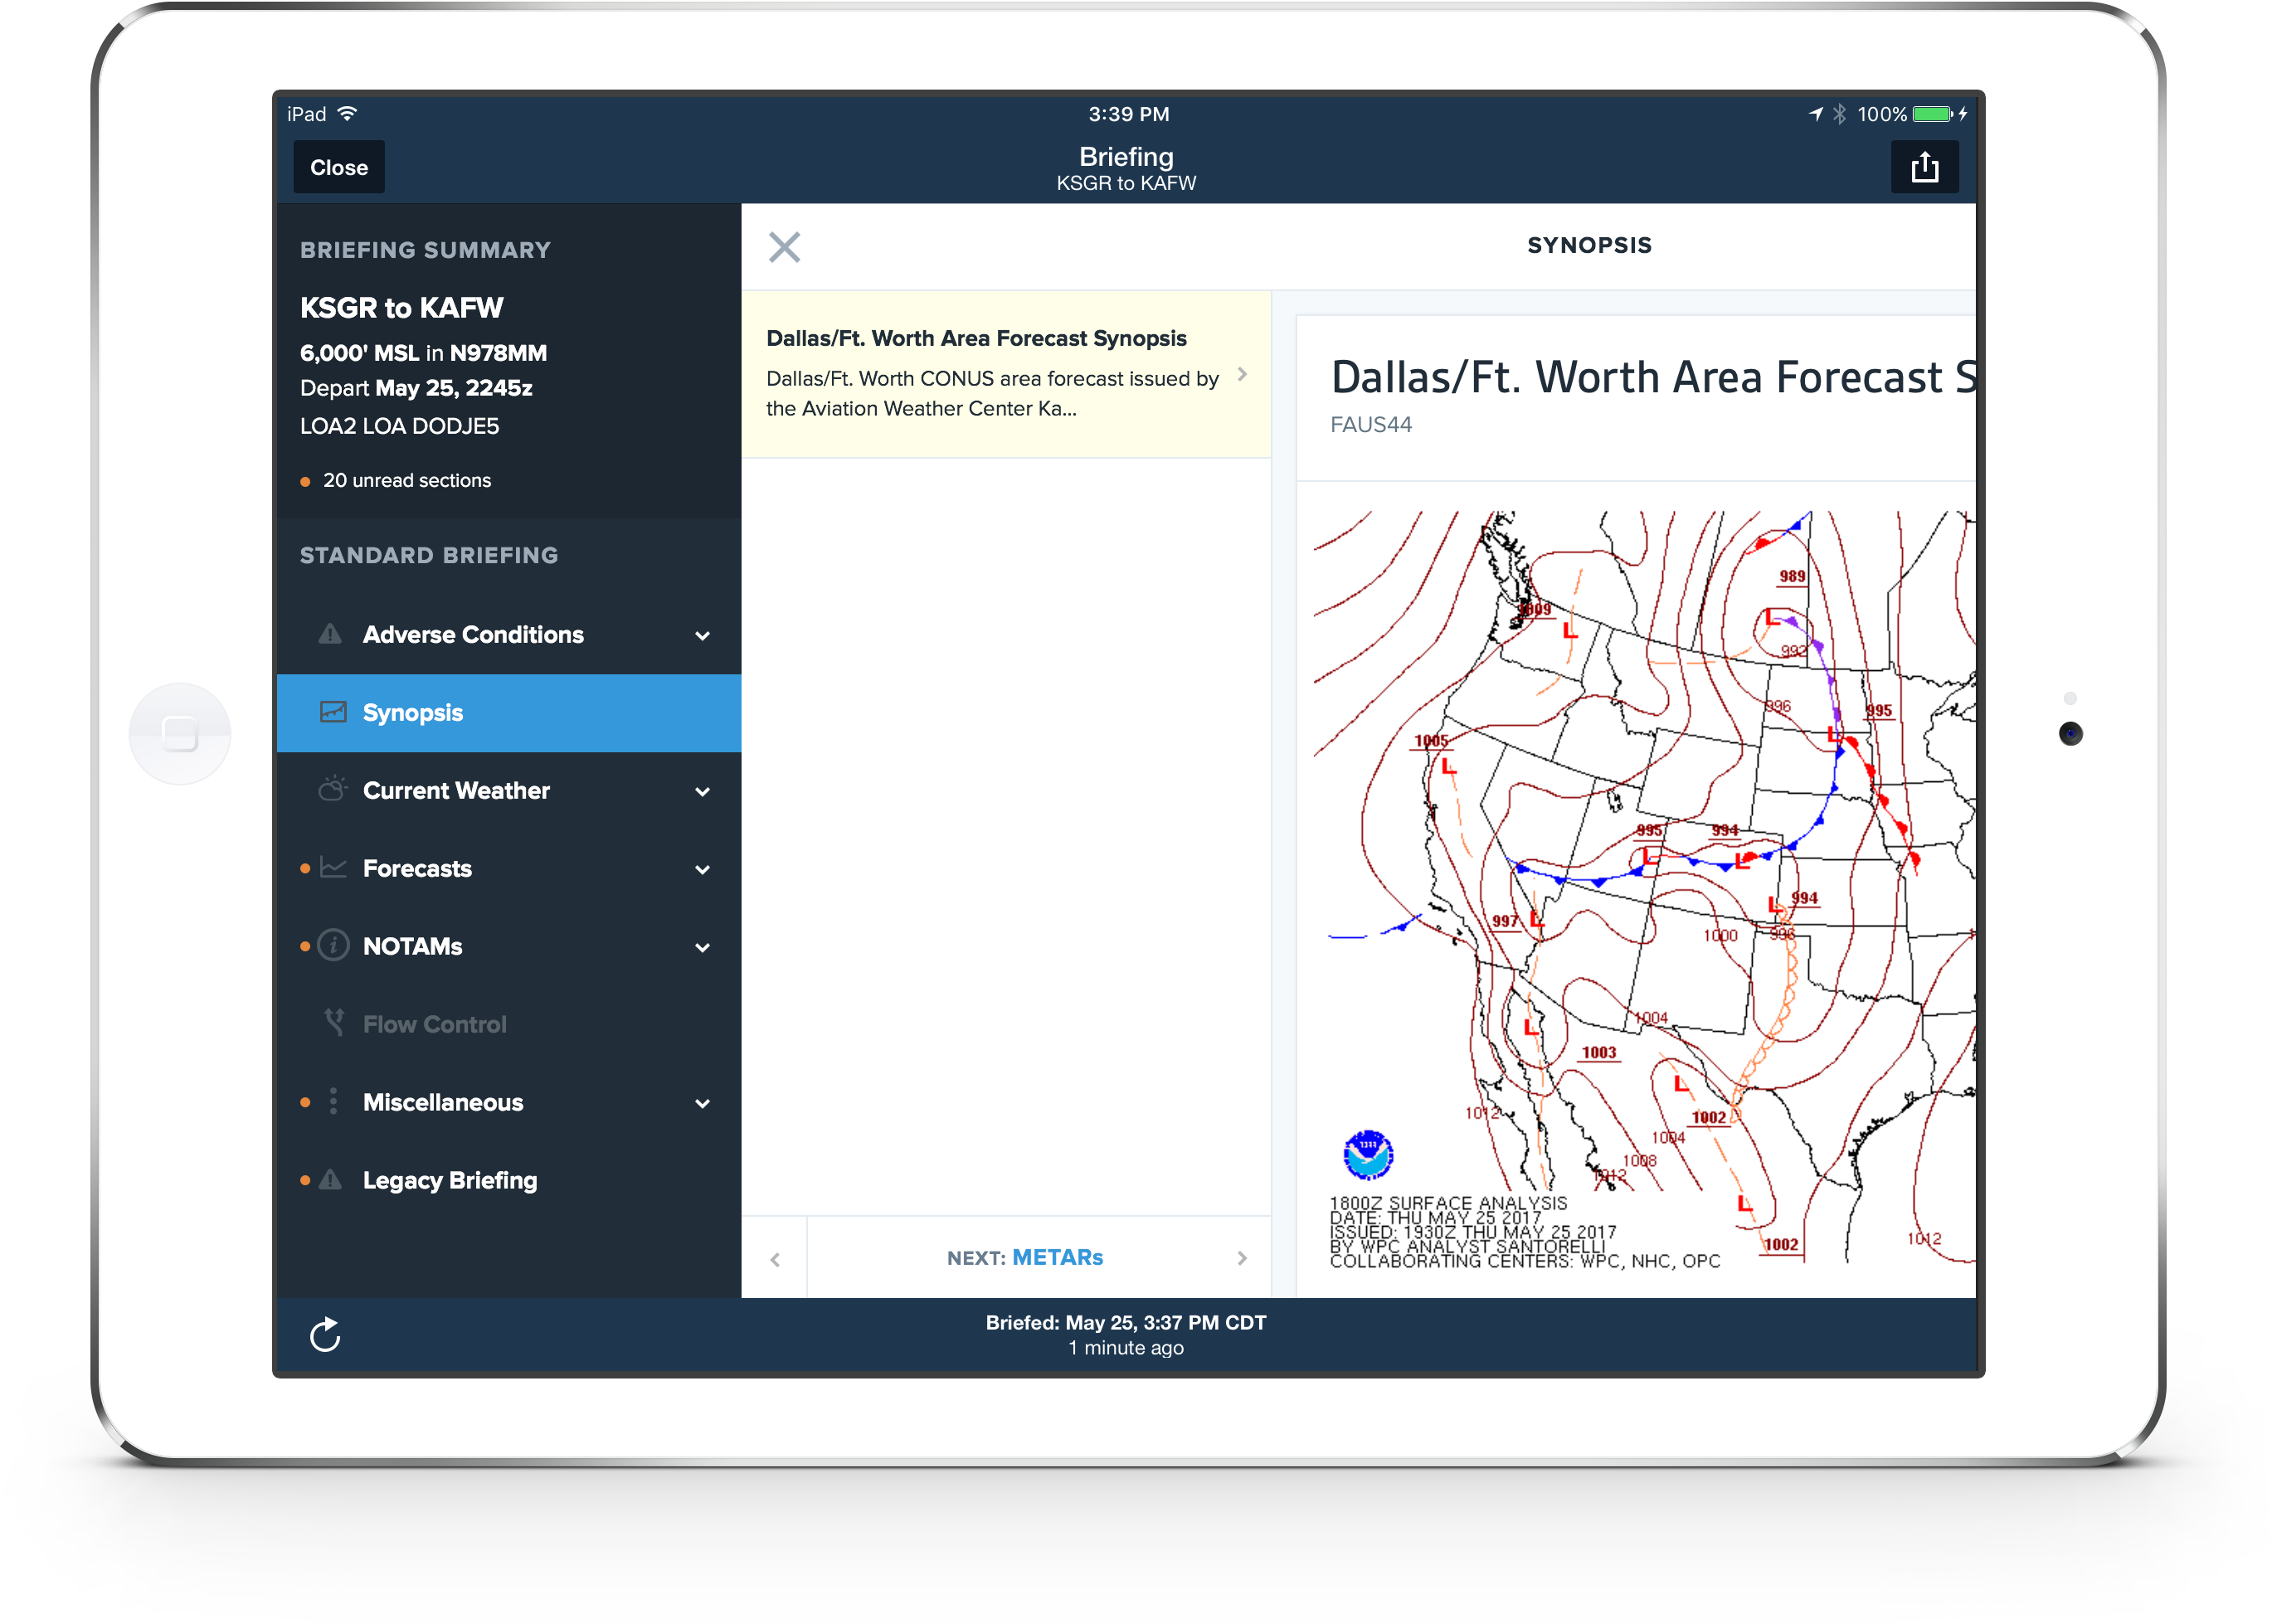
Task: Tap the 'Briefed: May 25, 3:37 PM CDT' status
Action: [x=1126, y=1322]
